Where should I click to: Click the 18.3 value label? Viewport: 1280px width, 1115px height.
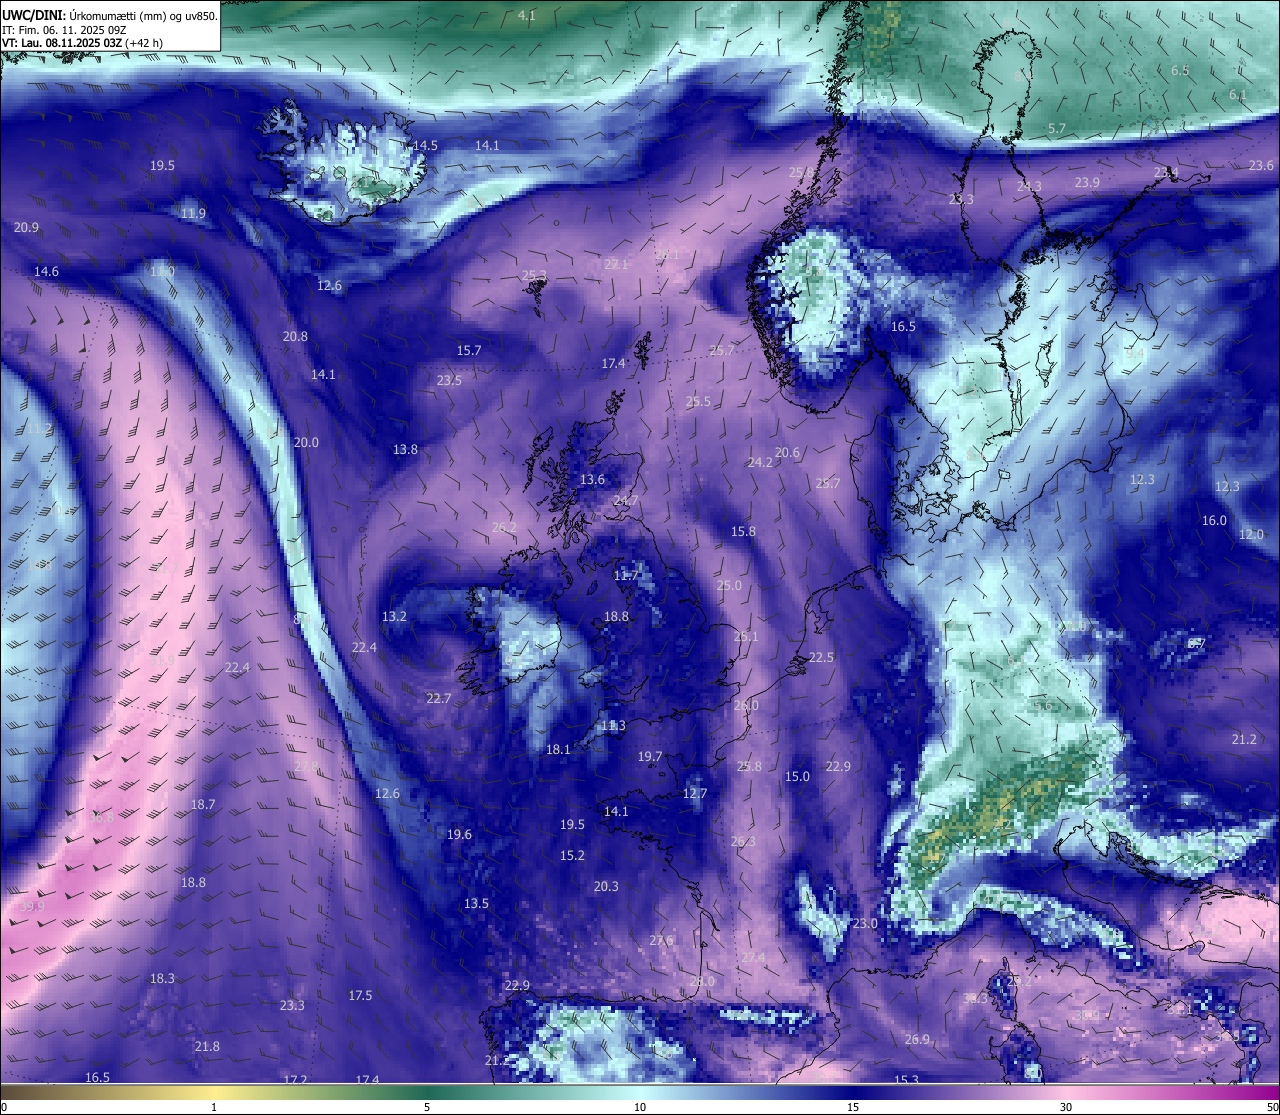tap(162, 979)
